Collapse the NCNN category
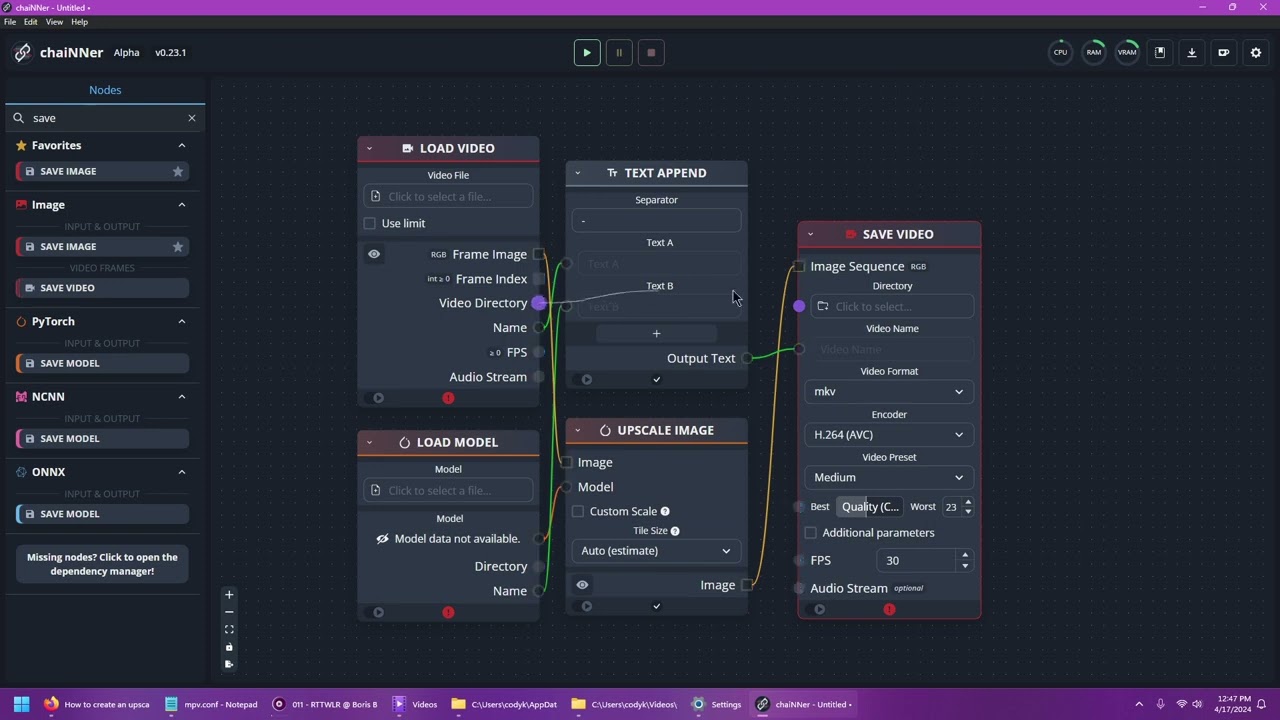1280x720 pixels. (x=182, y=397)
